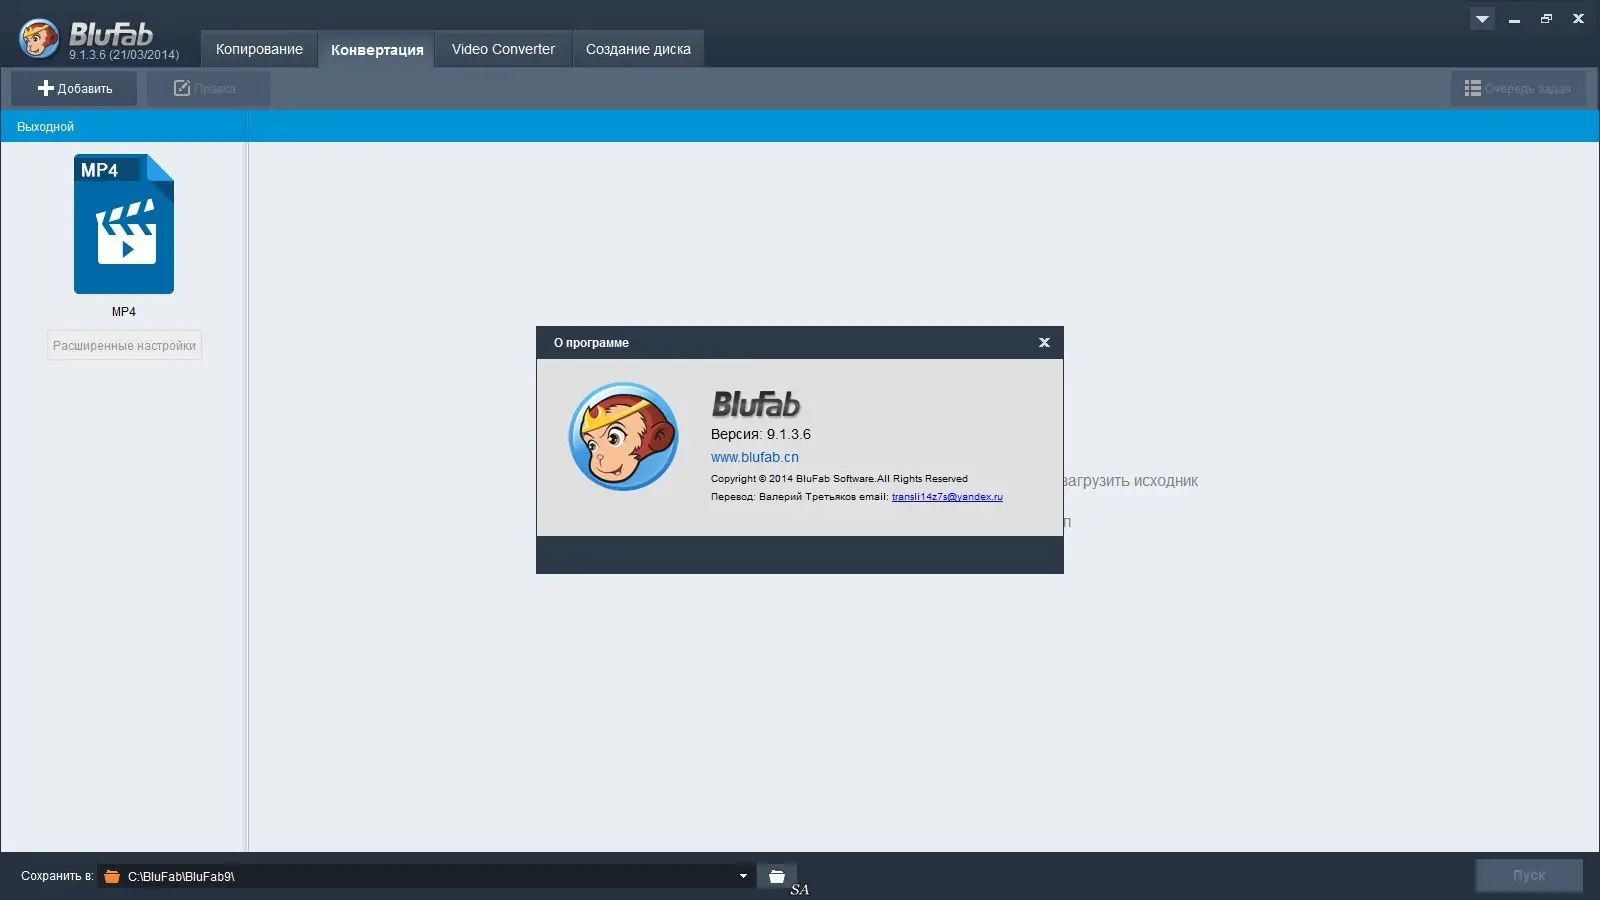Click the folder browse icon beside the save path
This screenshot has height=900, width=1600.
[x=777, y=876]
